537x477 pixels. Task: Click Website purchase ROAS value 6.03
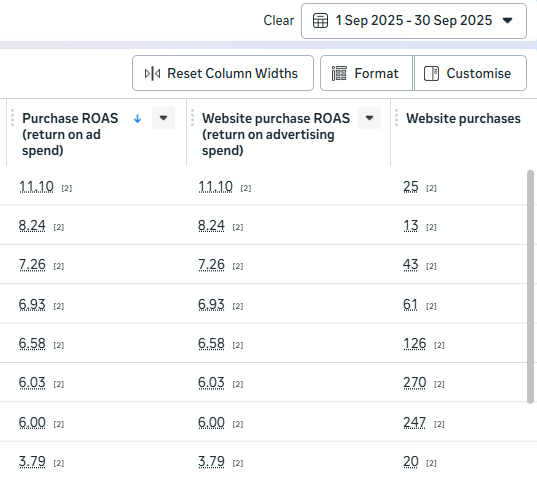click(211, 382)
